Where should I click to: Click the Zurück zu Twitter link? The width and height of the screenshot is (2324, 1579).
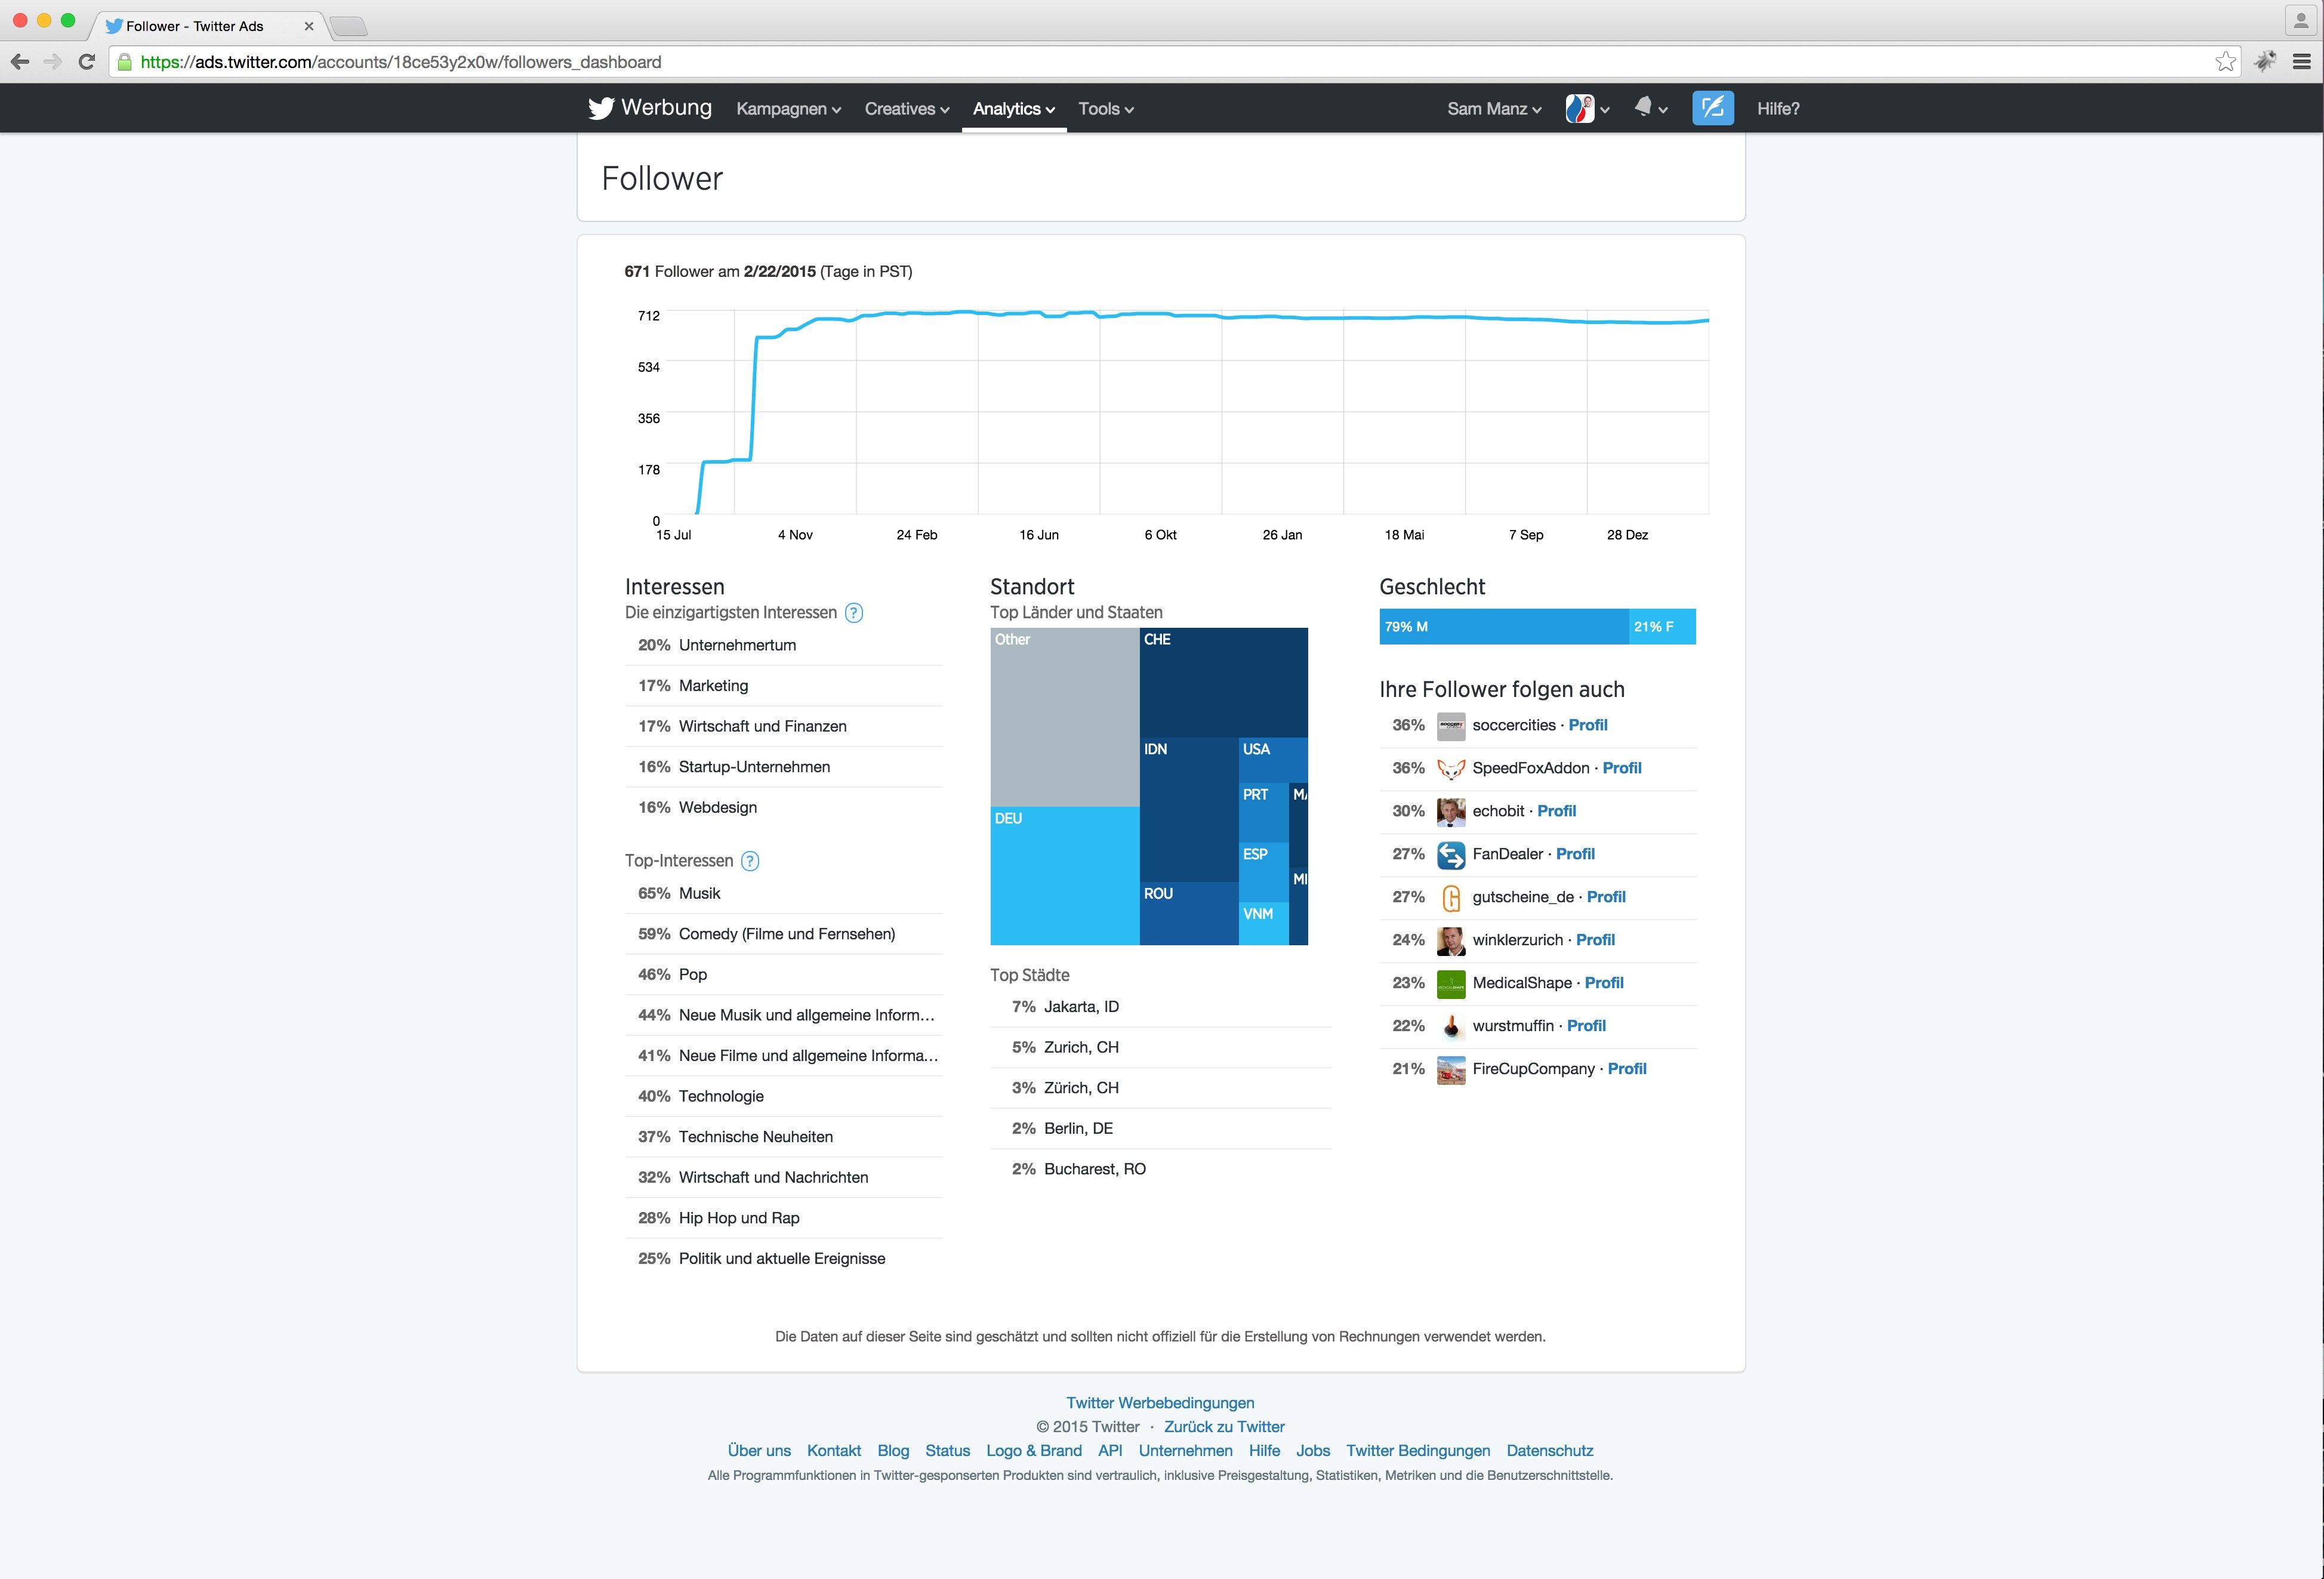[x=1224, y=1427]
